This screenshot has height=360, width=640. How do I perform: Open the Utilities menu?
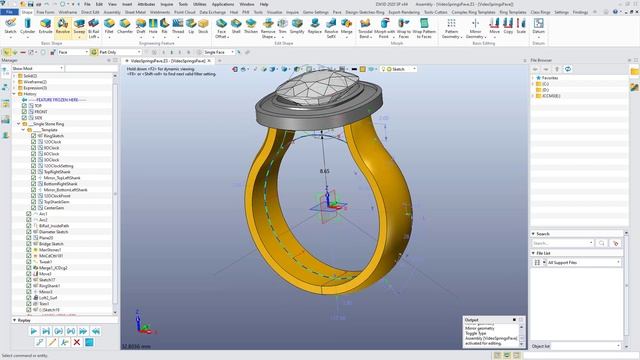click(x=200, y=4)
